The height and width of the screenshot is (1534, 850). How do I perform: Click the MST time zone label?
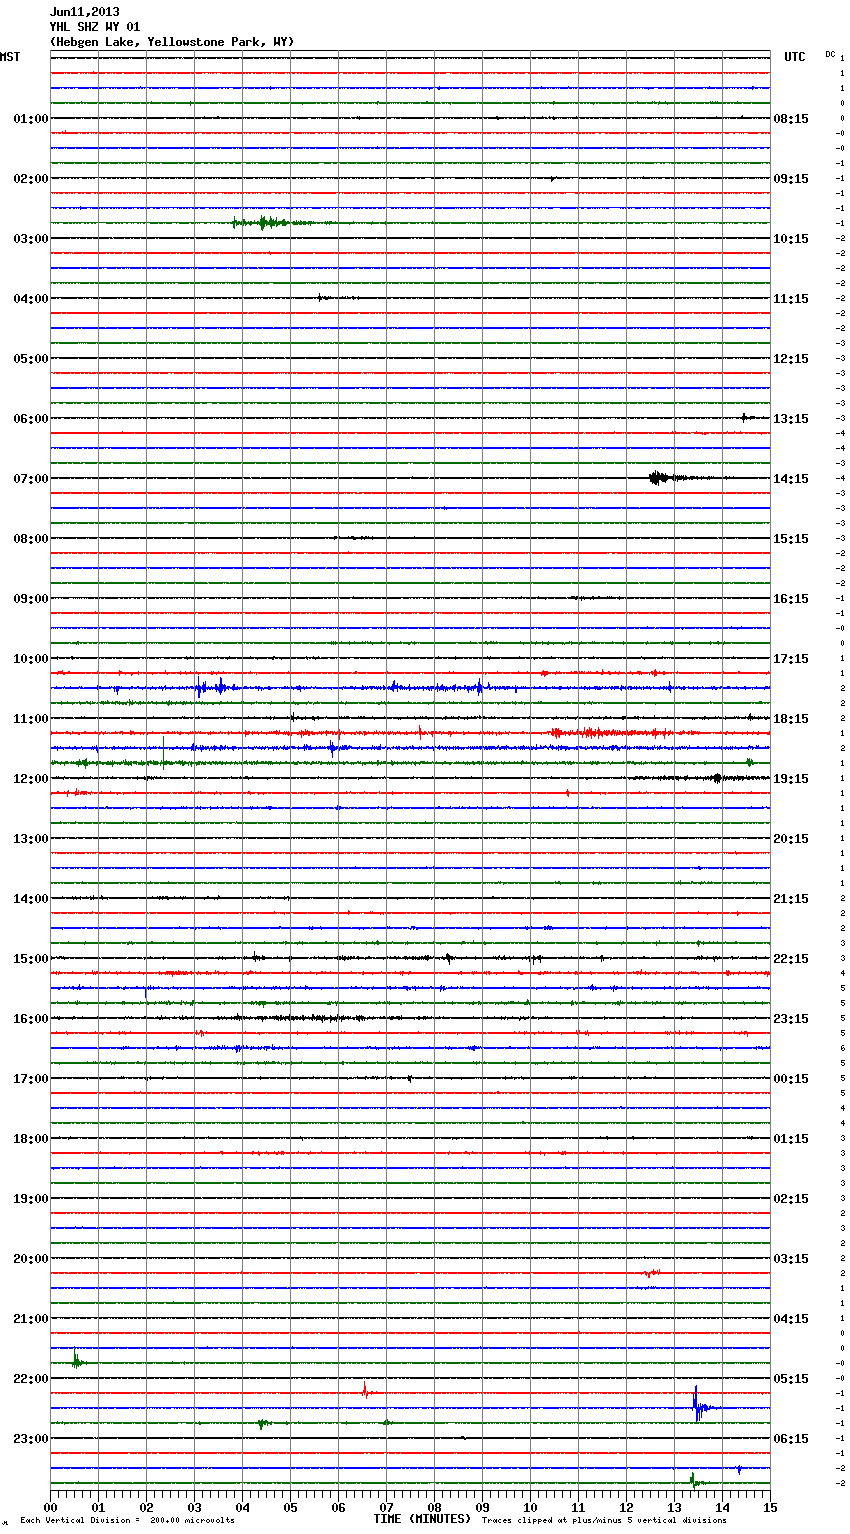click(x=10, y=57)
